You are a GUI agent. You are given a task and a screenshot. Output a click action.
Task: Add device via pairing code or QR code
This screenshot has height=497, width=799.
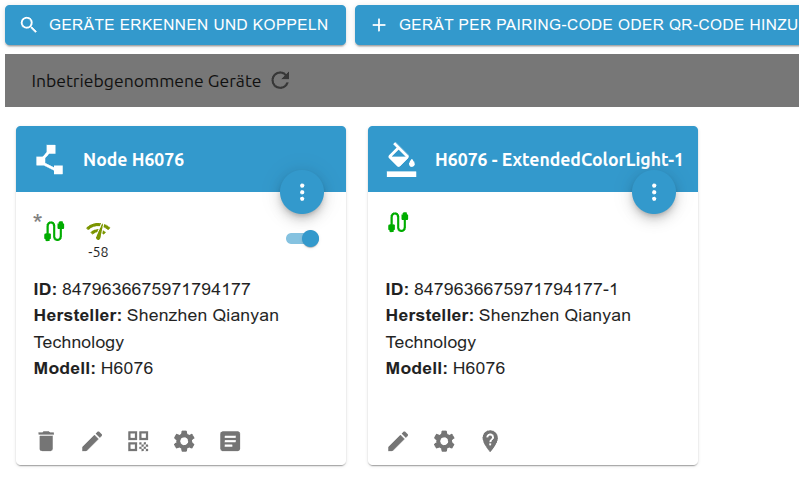(576, 25)
